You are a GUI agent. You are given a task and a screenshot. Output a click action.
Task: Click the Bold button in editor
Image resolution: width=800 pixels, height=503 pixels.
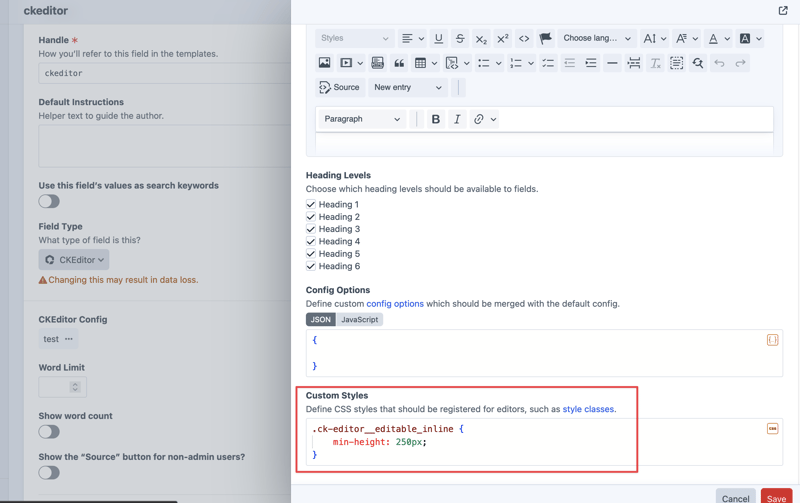coord(435,119)
